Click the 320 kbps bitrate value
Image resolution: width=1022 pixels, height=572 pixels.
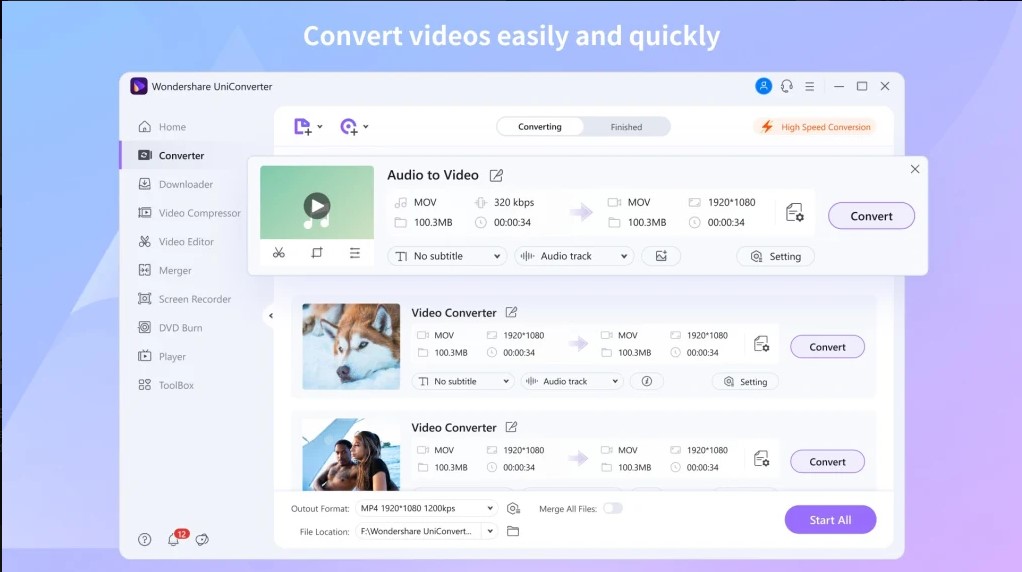click(514, 202)
